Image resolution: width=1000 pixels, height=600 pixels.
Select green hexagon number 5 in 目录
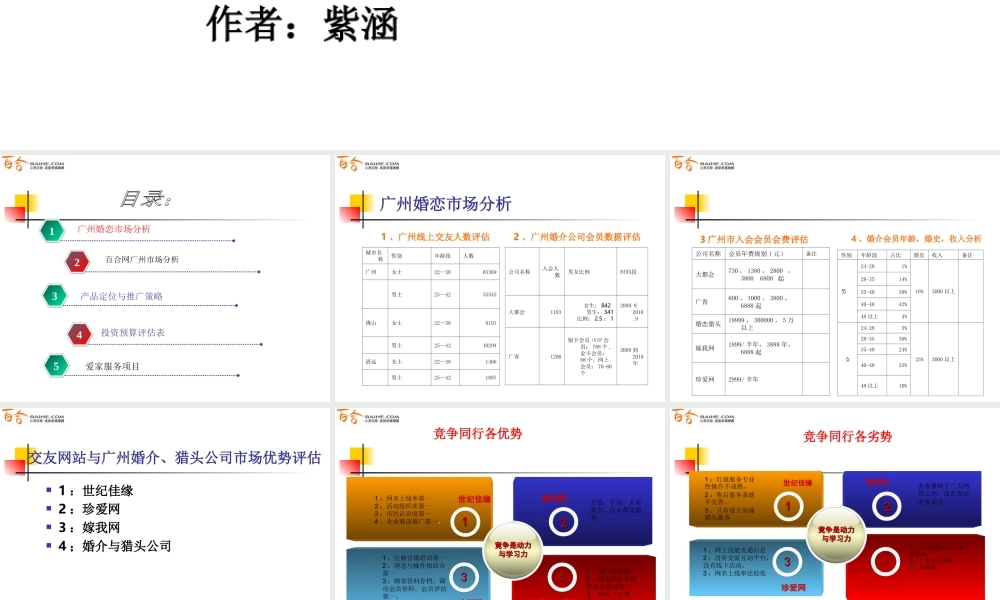tap(56, 366)
